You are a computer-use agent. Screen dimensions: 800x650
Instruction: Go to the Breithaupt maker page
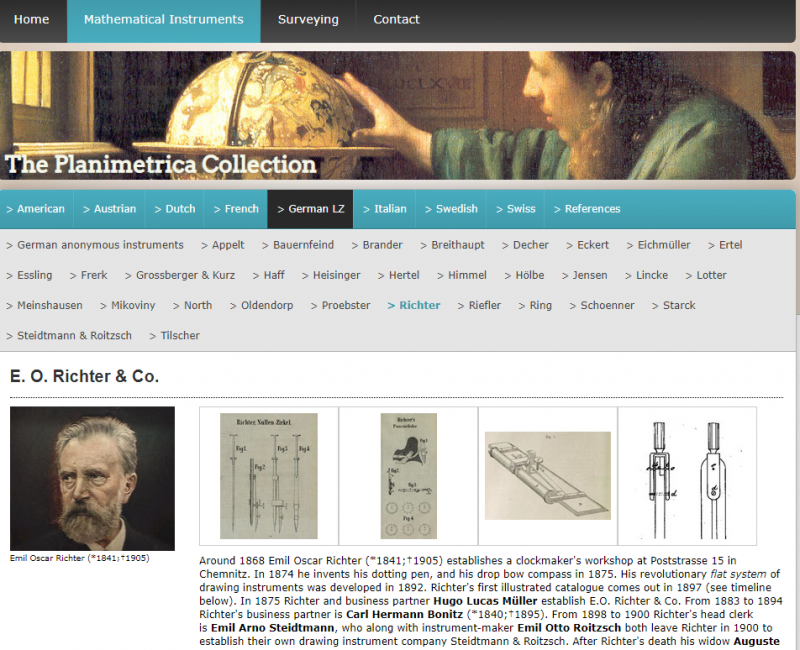coord(452,245)
